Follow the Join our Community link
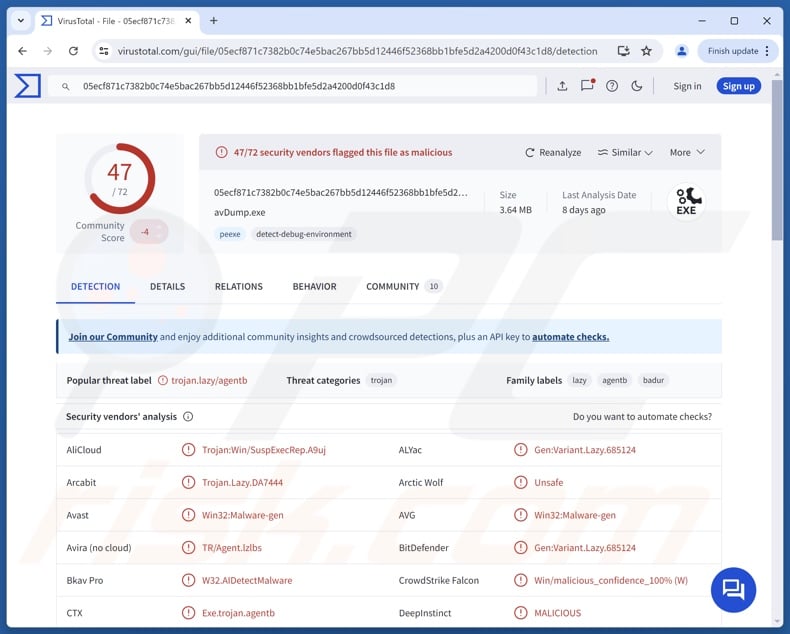 tap(113, 337)
